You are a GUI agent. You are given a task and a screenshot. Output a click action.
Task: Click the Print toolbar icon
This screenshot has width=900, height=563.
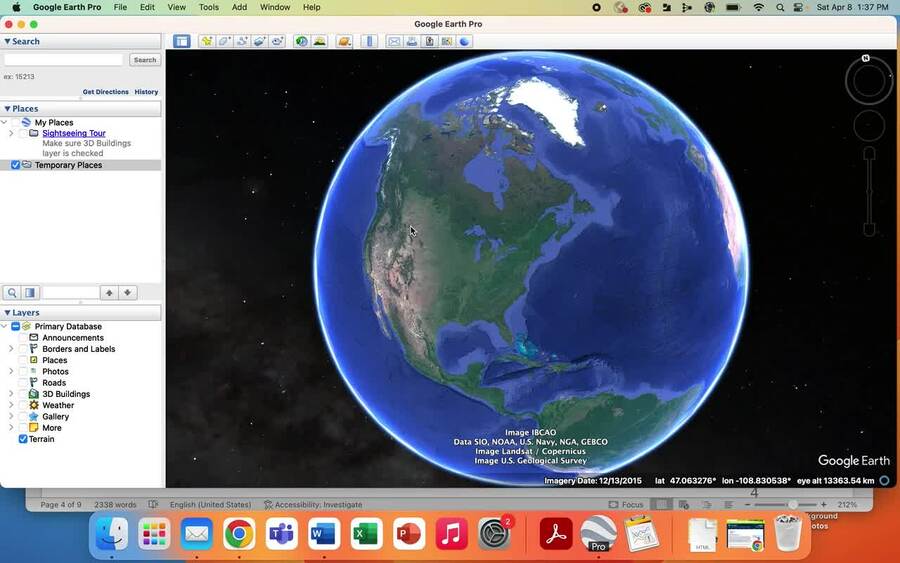coord(412,41)
